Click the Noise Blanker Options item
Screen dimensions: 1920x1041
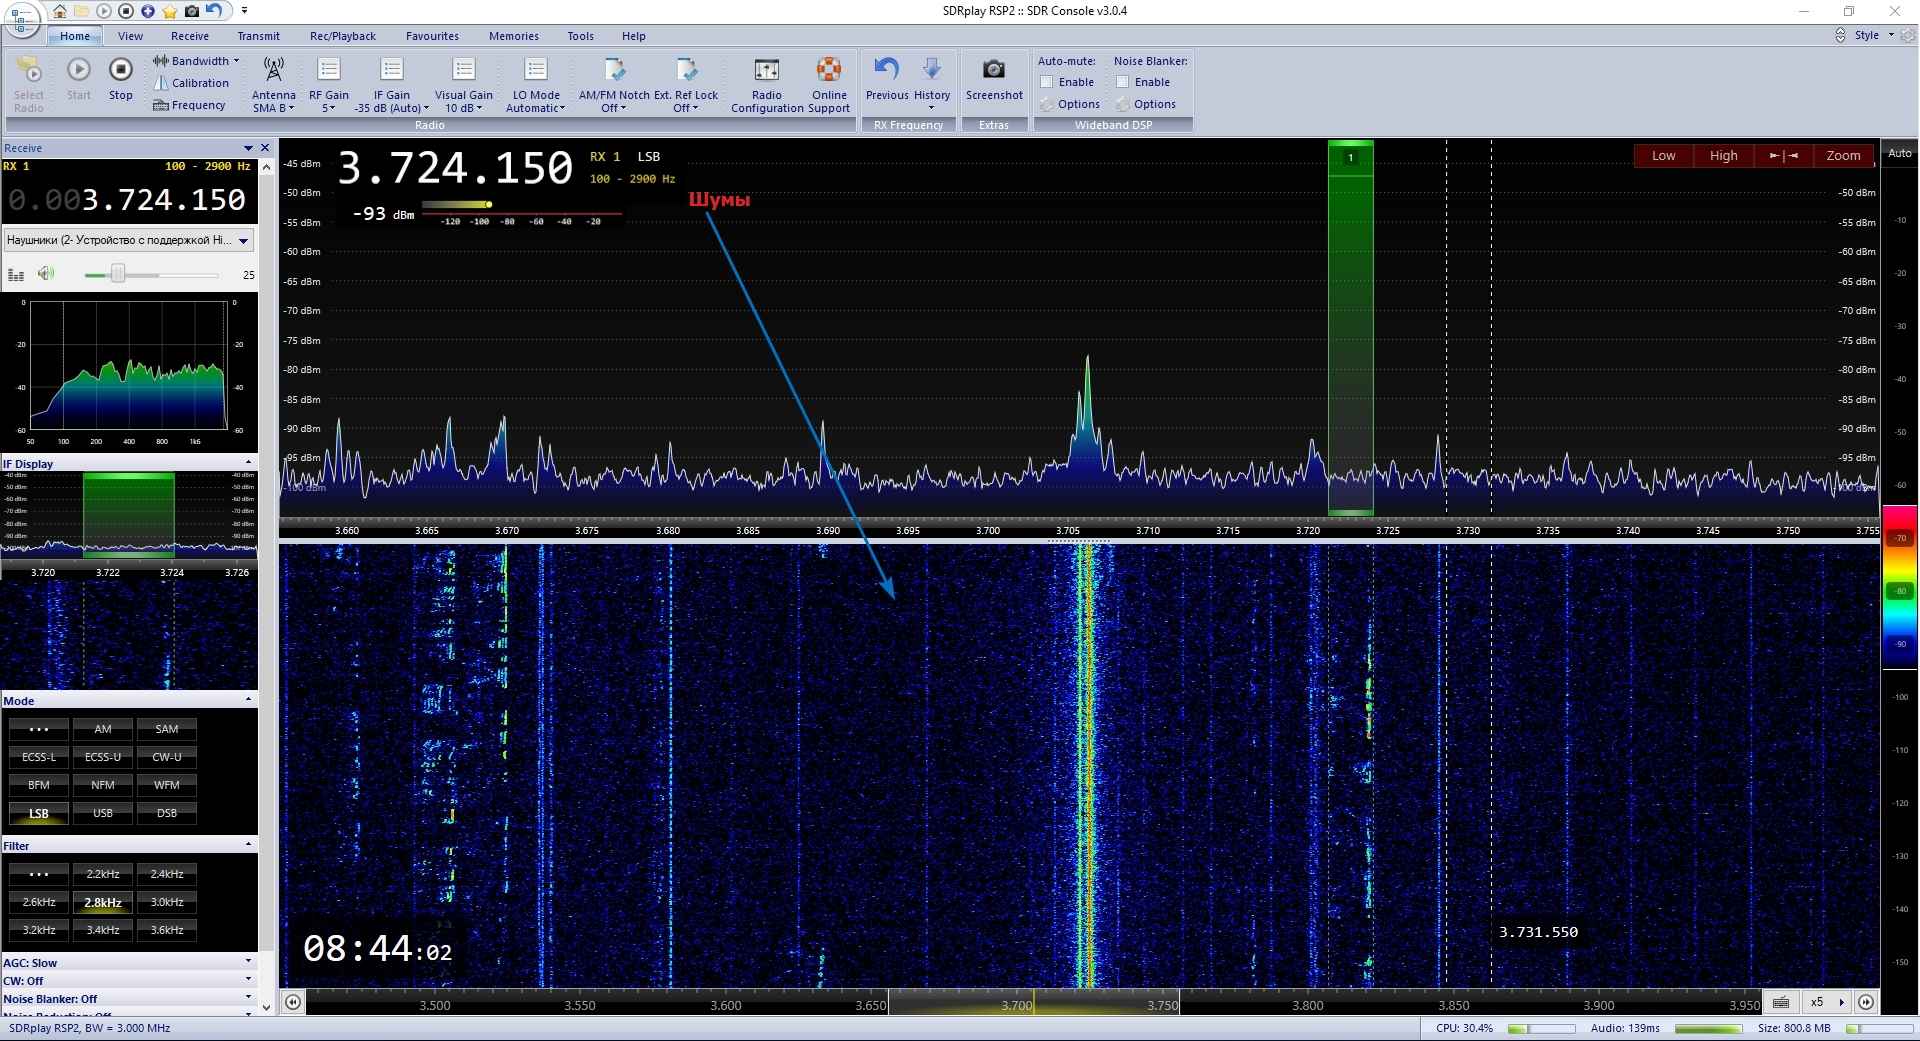[1146, 104]
